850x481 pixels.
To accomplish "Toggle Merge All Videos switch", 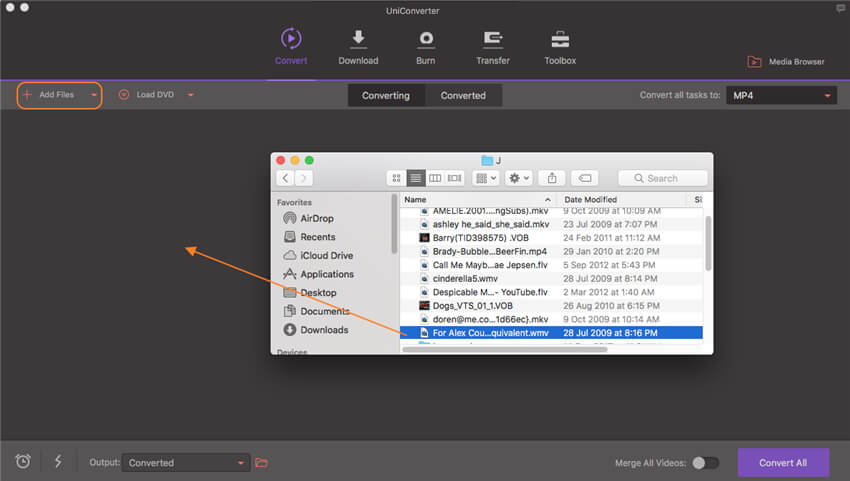I will click(706, 463).
